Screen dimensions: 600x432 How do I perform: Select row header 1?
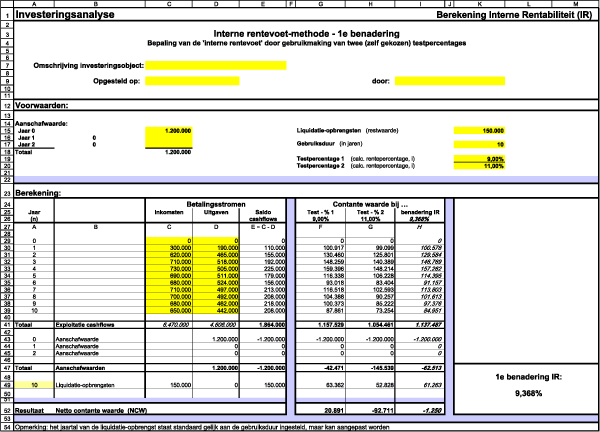[x=7, y=15]
